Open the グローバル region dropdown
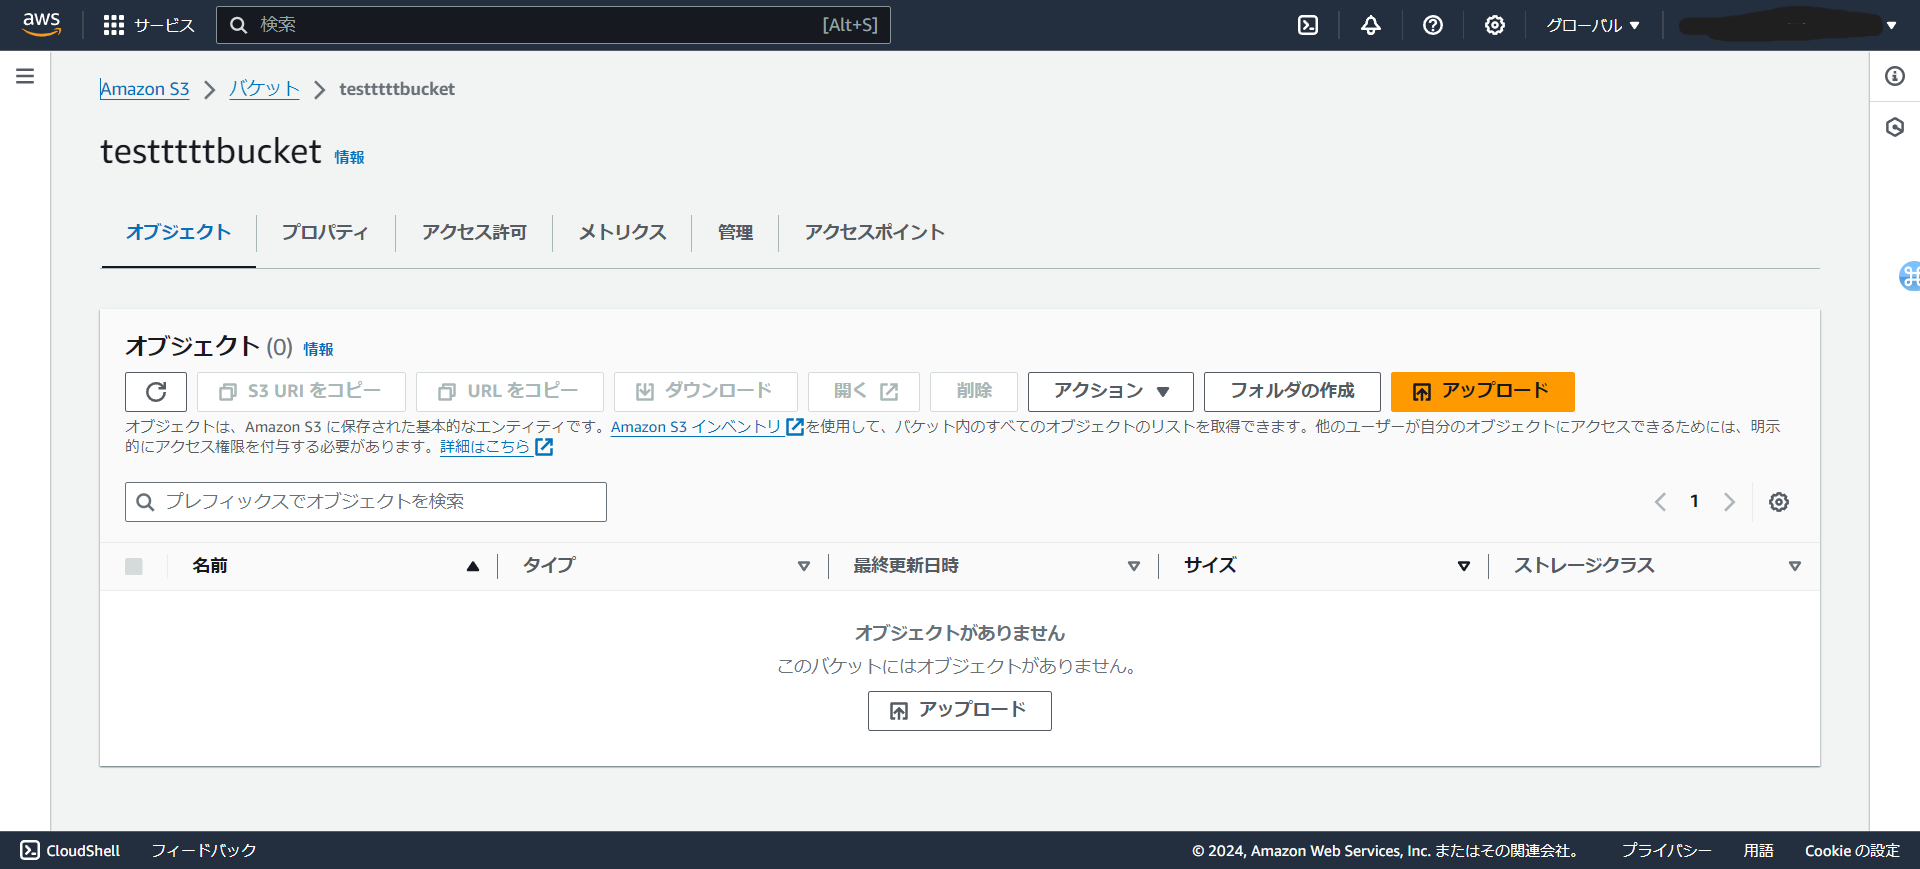This screenshot has width=1920, height=869. tap(1593, 25)
